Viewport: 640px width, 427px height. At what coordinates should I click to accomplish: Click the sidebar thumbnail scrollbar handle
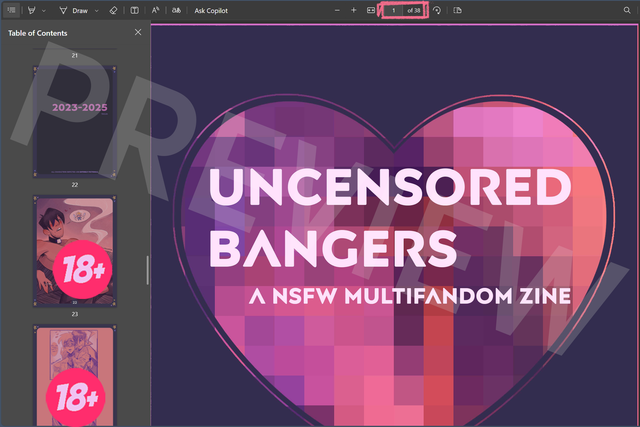point(148,270)
